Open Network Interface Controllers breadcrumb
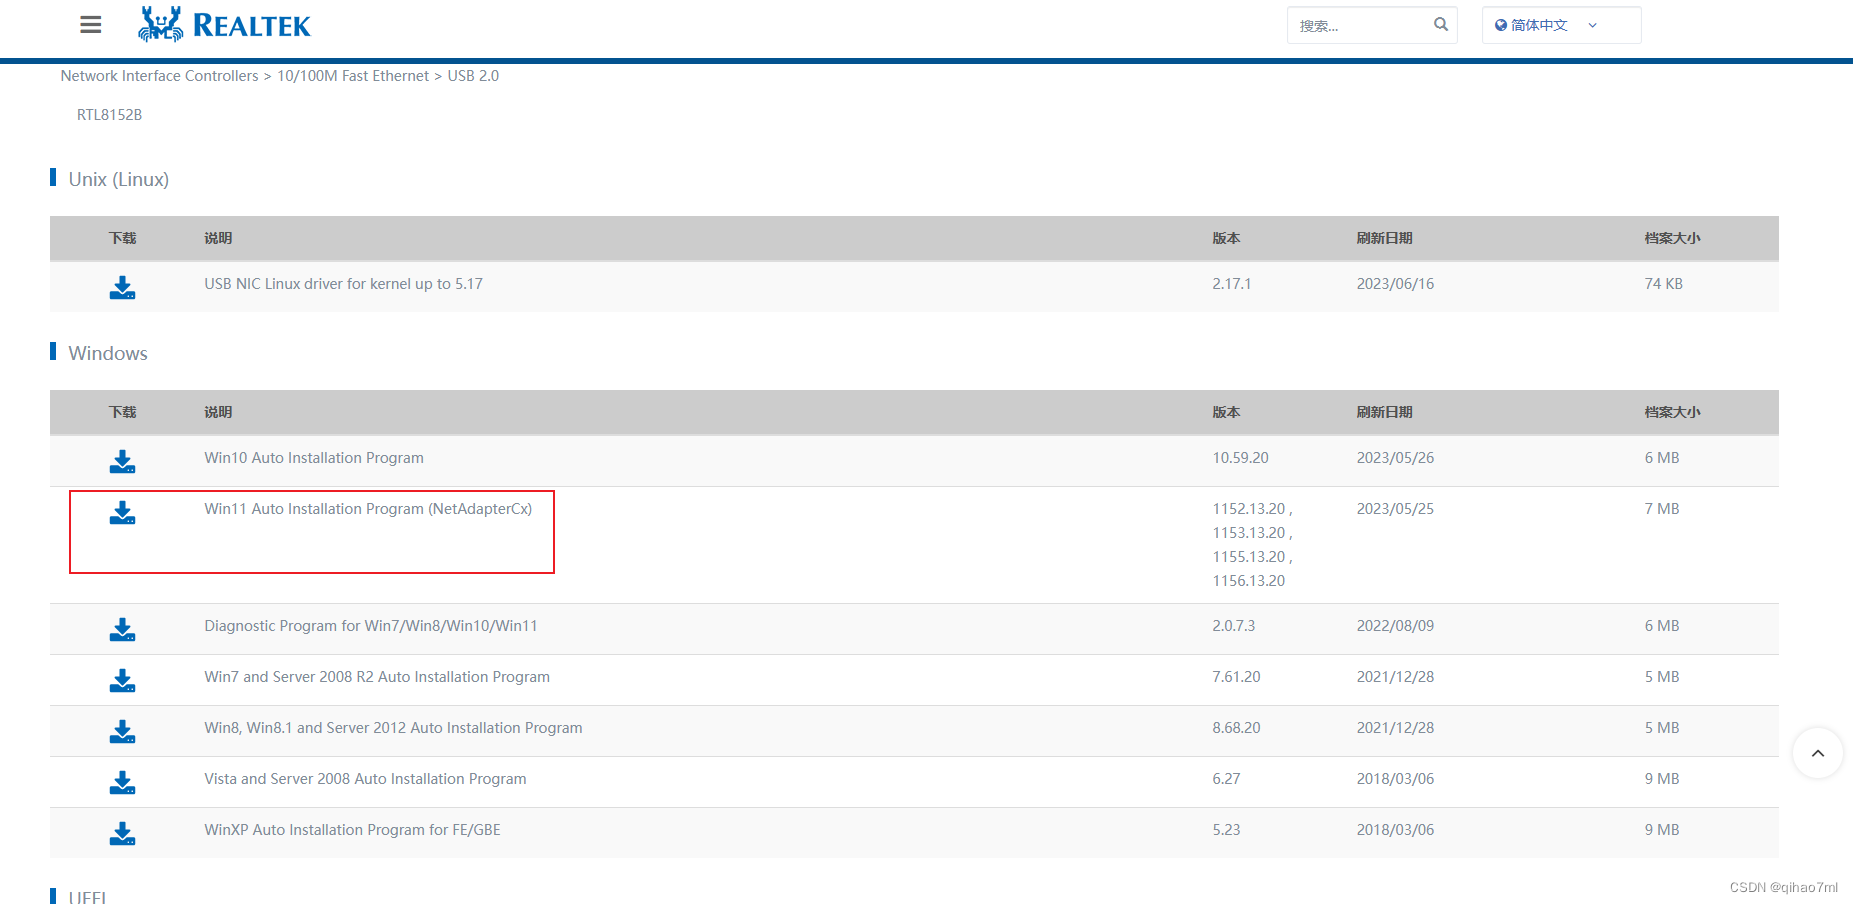Screen dimensions: 1853x904 pyautogui.click(x=159, y=76)
